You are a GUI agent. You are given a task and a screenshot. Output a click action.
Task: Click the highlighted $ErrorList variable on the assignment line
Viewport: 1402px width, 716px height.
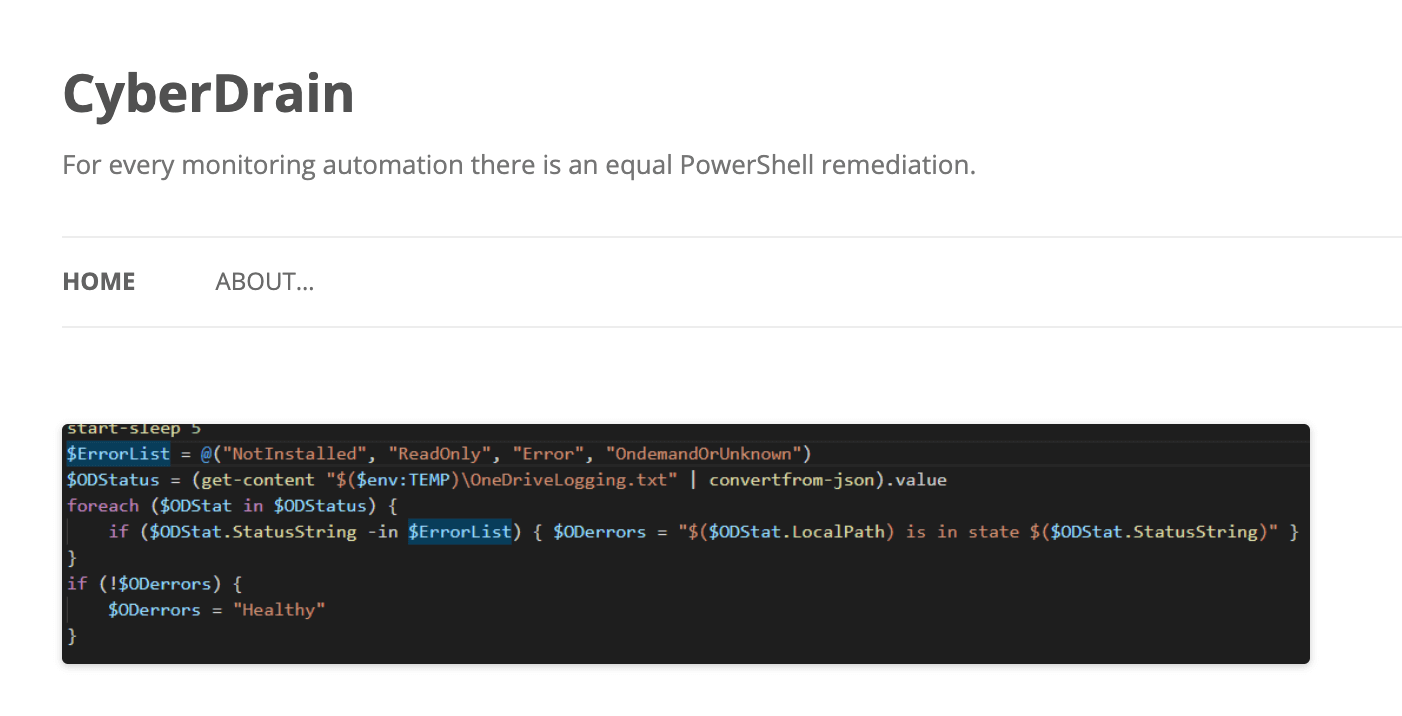tap(118, 454)
